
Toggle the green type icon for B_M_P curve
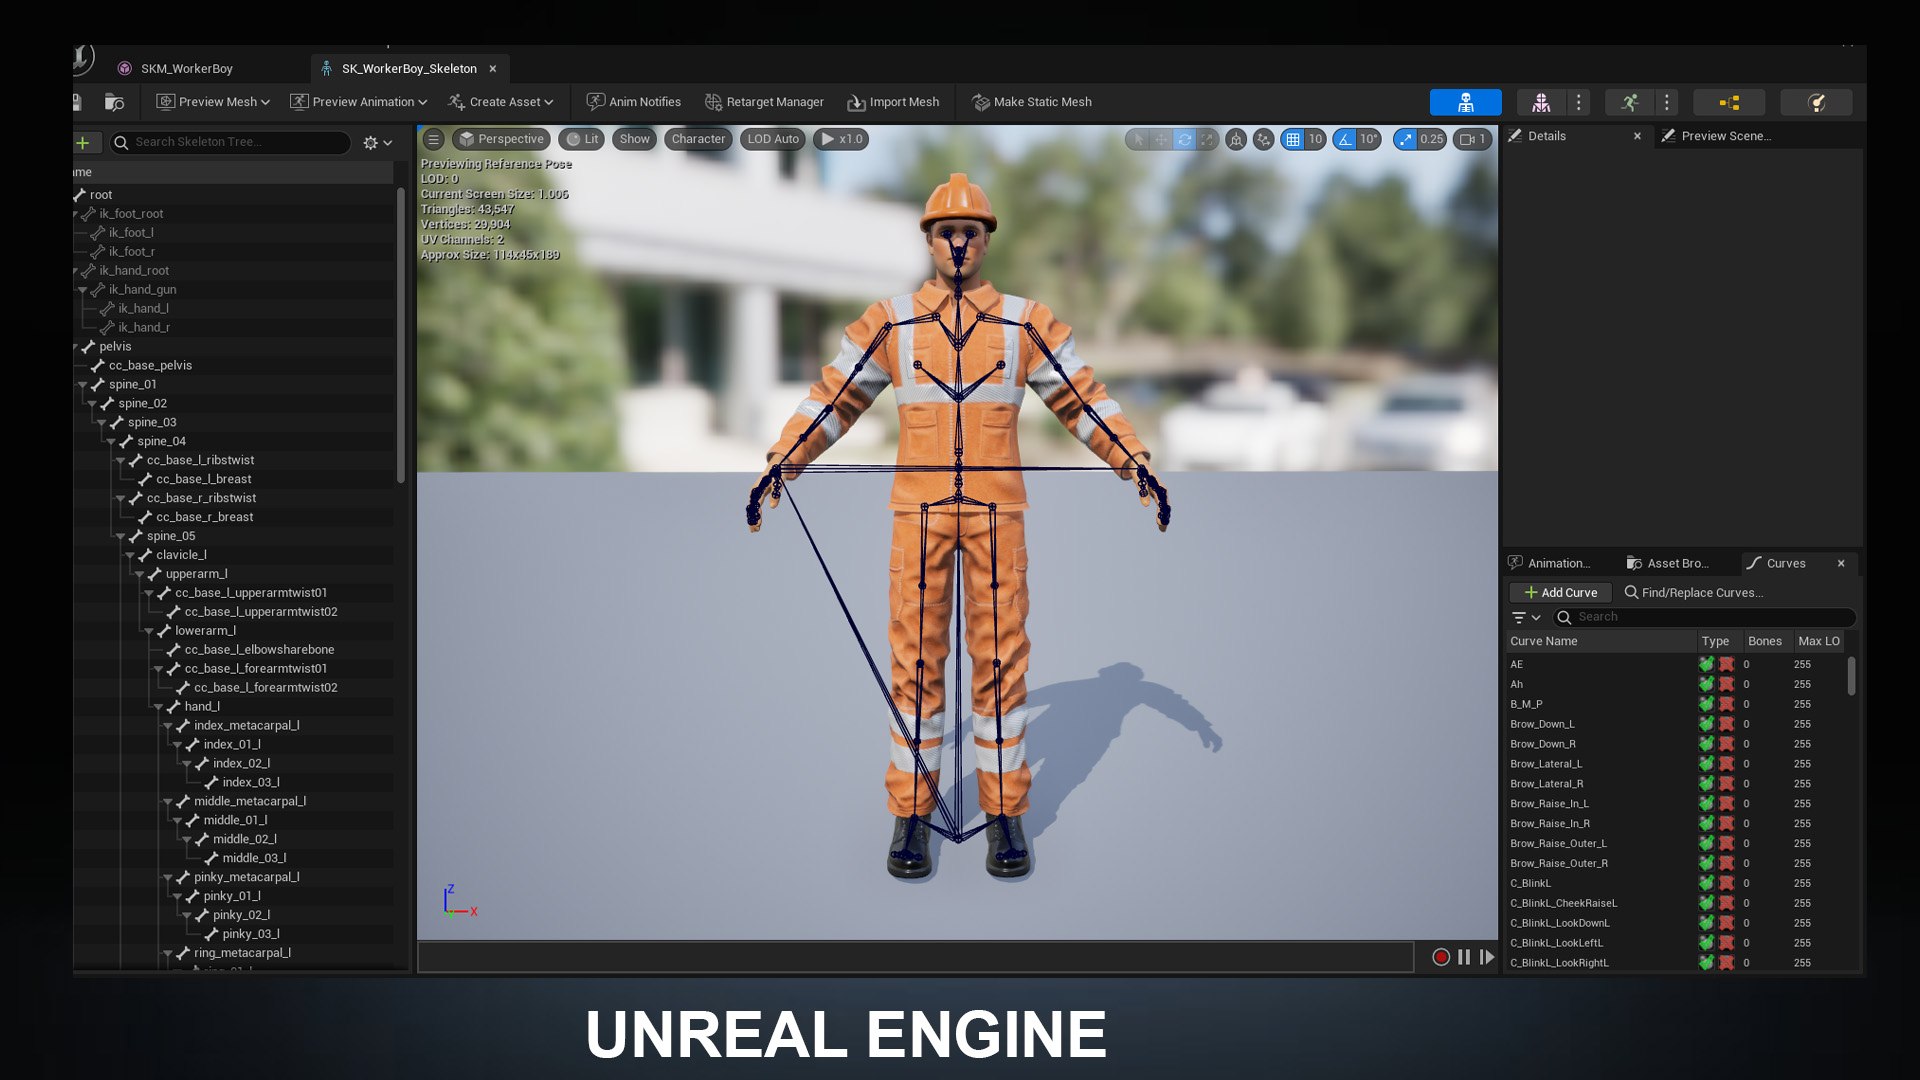[1706, 704]
